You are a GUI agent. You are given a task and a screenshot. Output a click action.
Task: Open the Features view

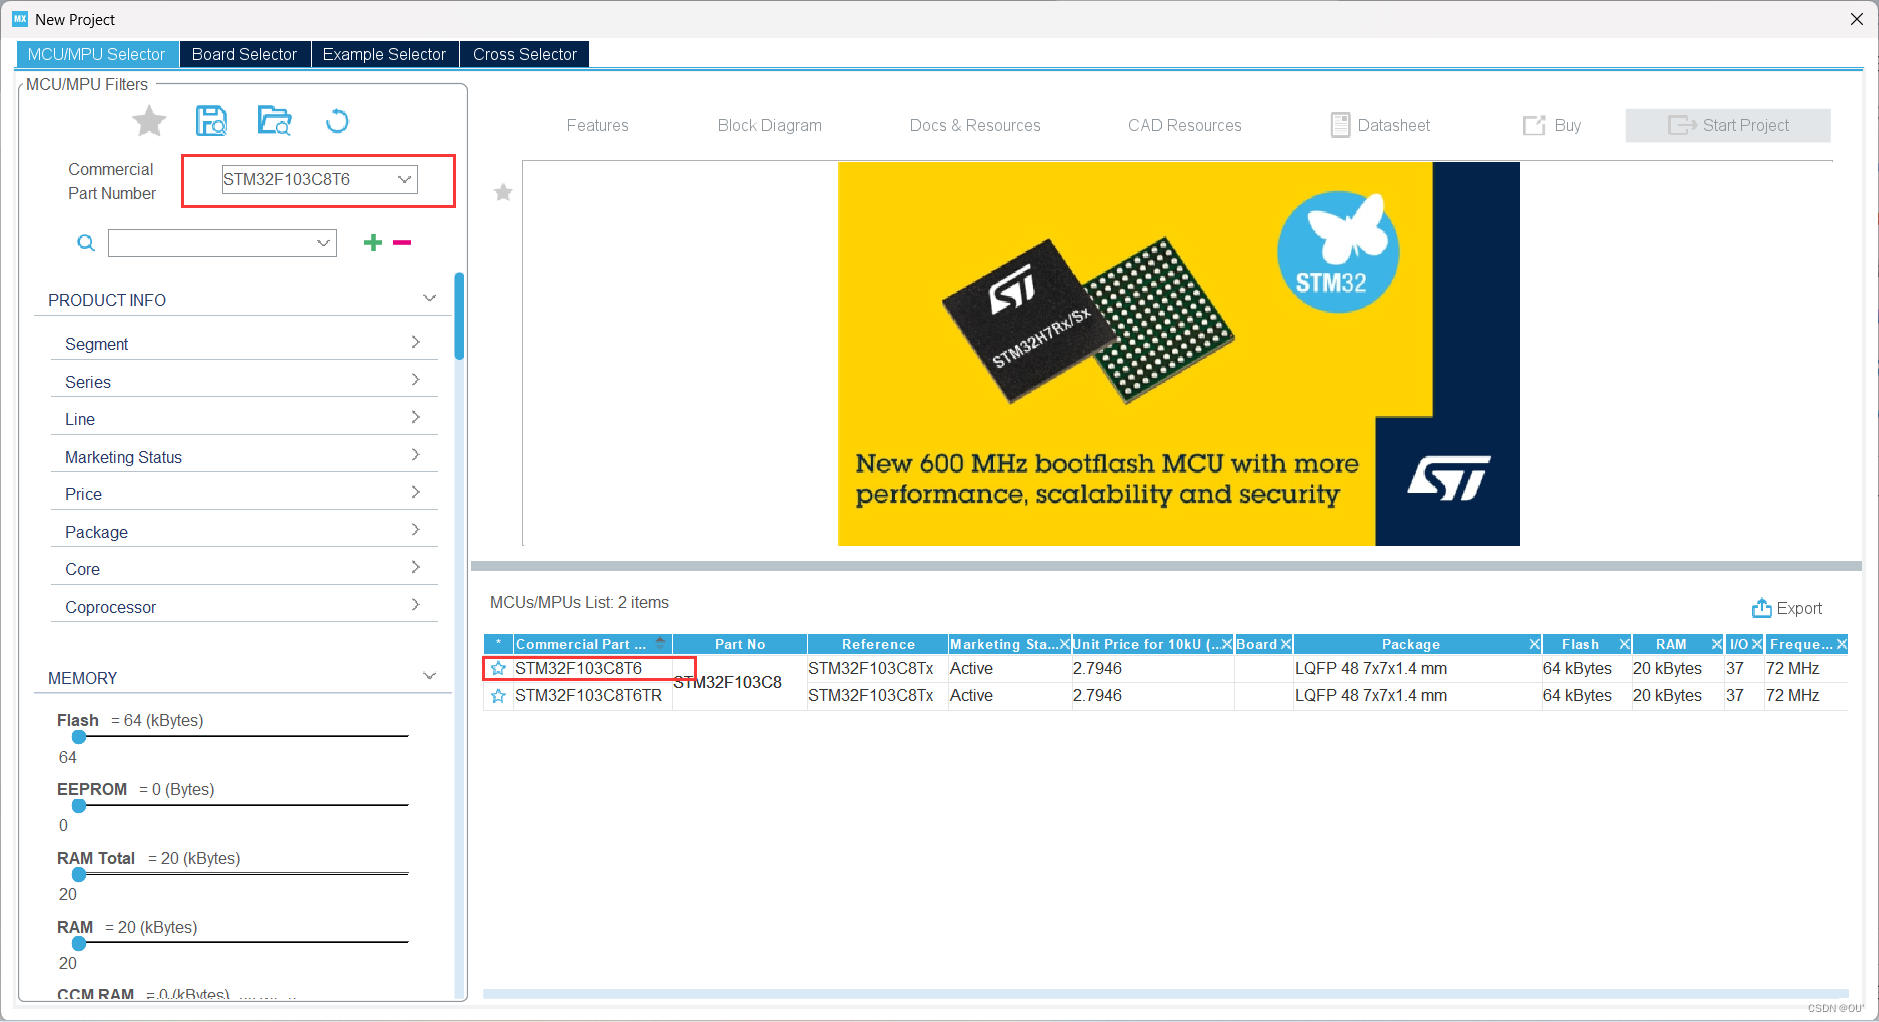(597, 125)
